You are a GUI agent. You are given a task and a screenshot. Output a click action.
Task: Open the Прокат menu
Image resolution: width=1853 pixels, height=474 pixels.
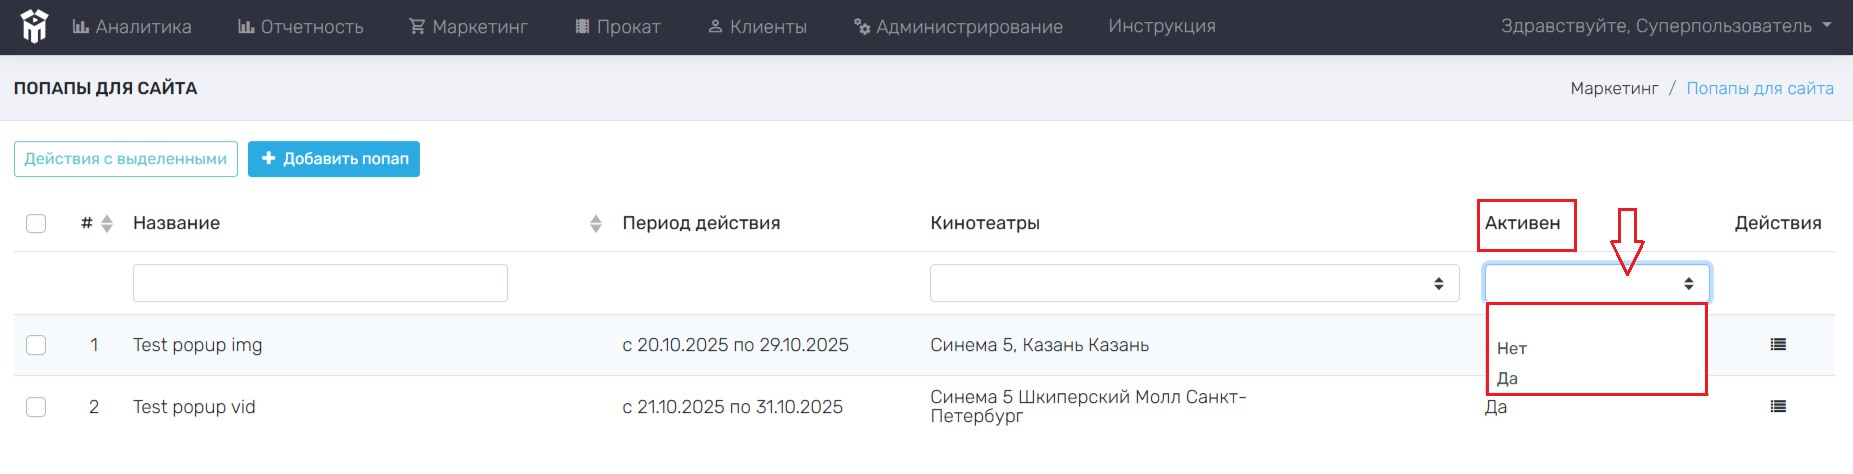(618, 27)
